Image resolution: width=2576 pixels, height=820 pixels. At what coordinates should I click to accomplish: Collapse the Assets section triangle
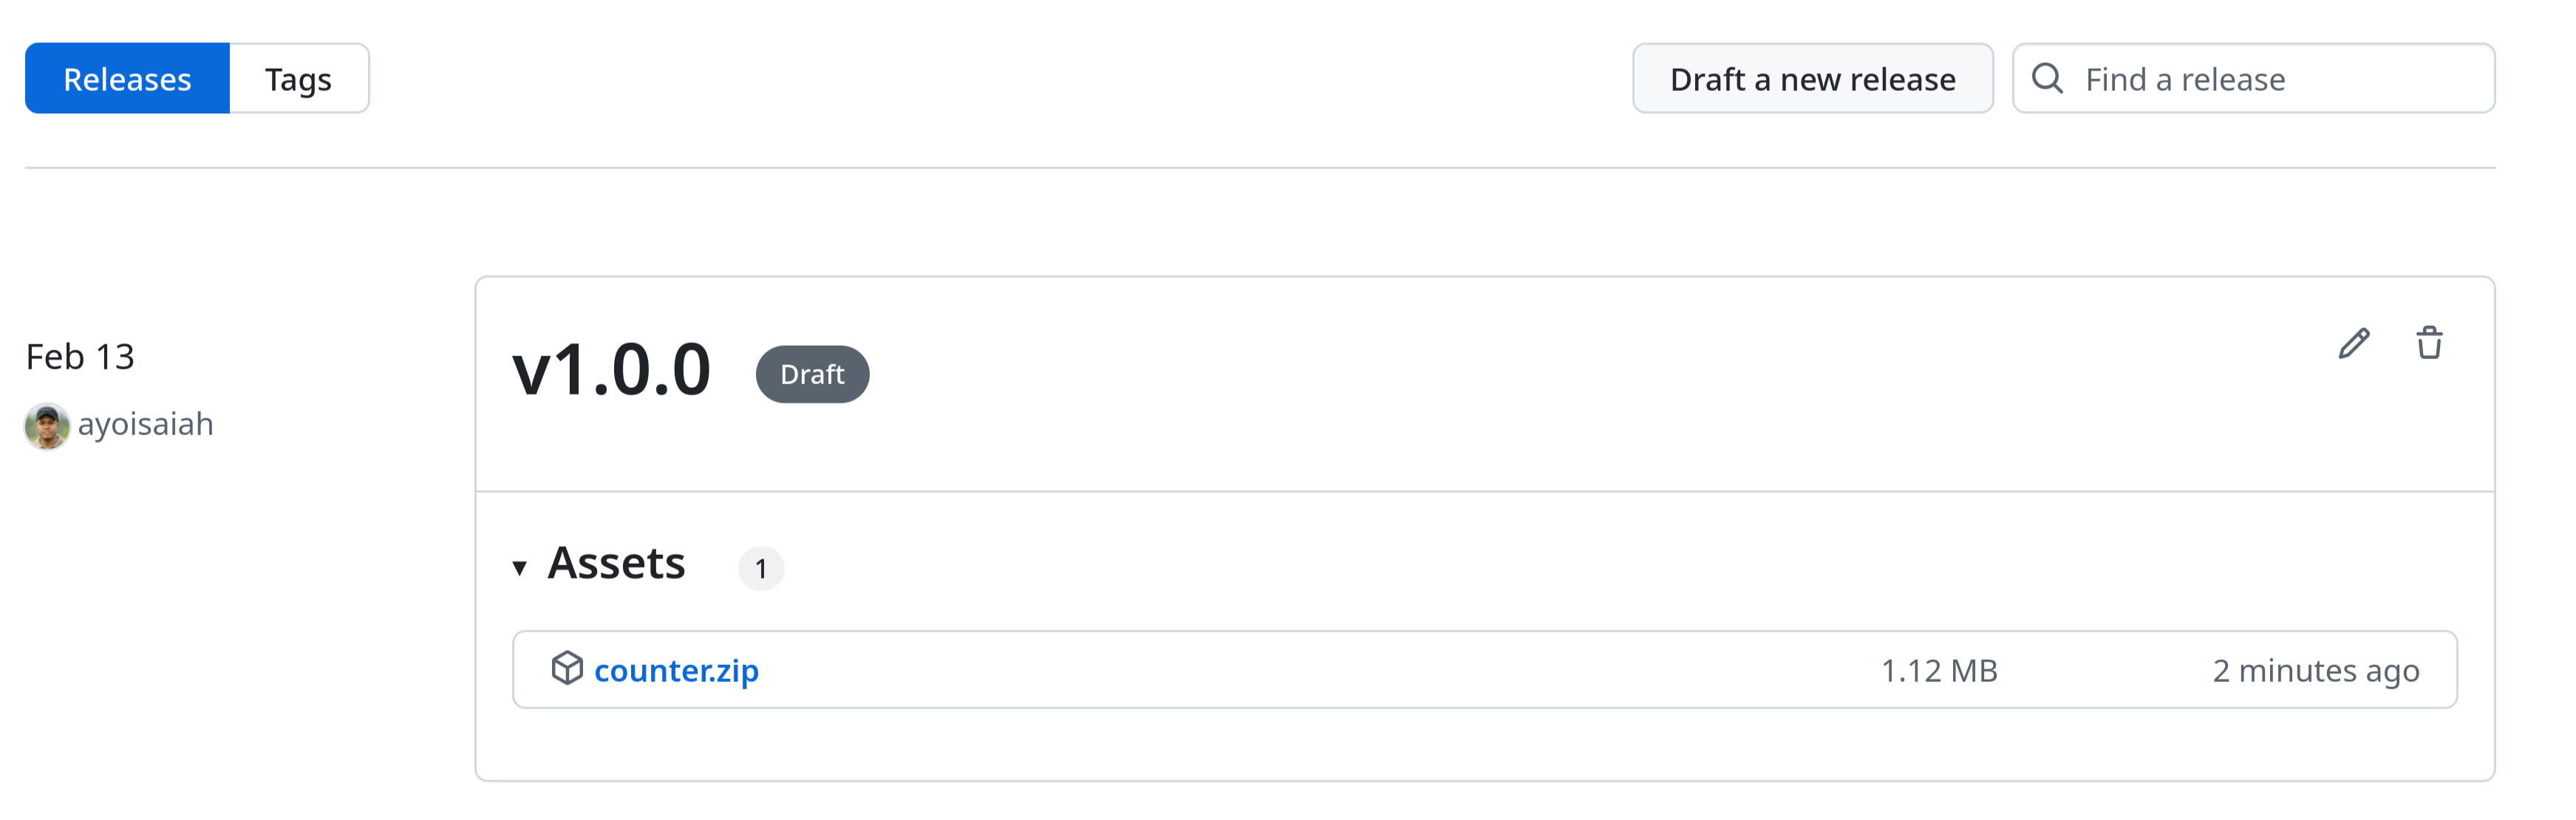pyautogui.click(x=520, y=568)
